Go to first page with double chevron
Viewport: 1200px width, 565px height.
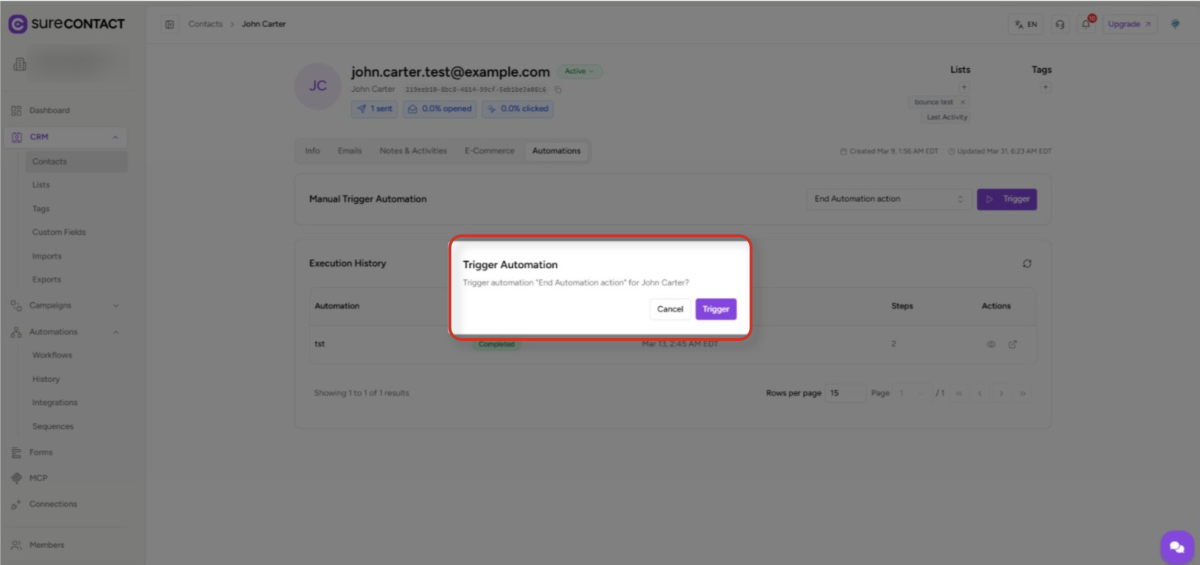(x=959, y=393)
